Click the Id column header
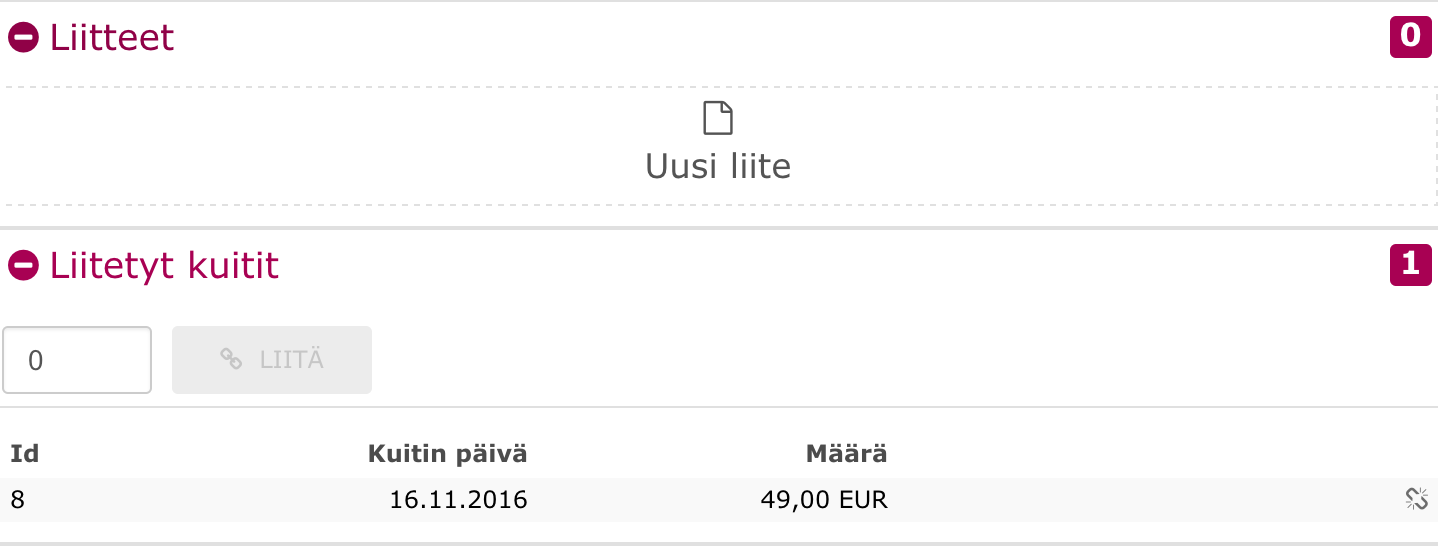Image resolution: width=1438 pixels, height=546 pixels. click(x=25, y=454)
